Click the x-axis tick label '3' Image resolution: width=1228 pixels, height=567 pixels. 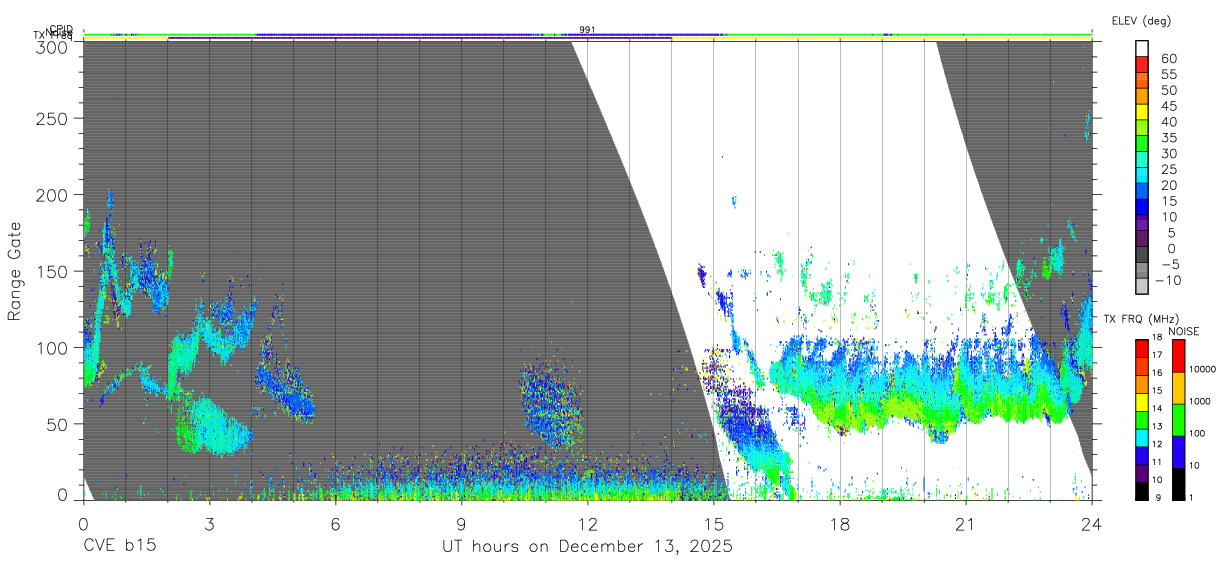(209, 524)
